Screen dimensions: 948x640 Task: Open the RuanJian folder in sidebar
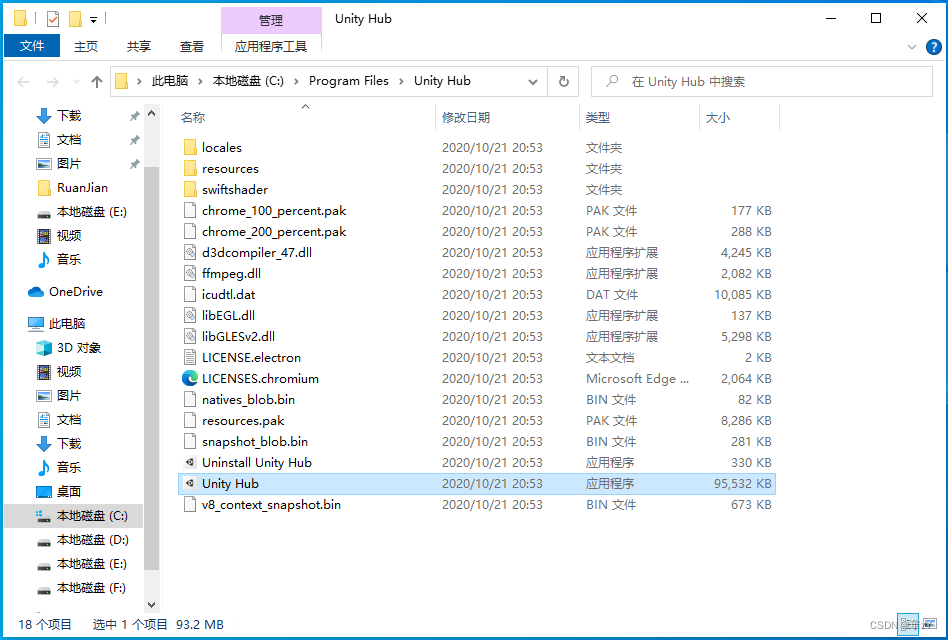click(82, 188)
